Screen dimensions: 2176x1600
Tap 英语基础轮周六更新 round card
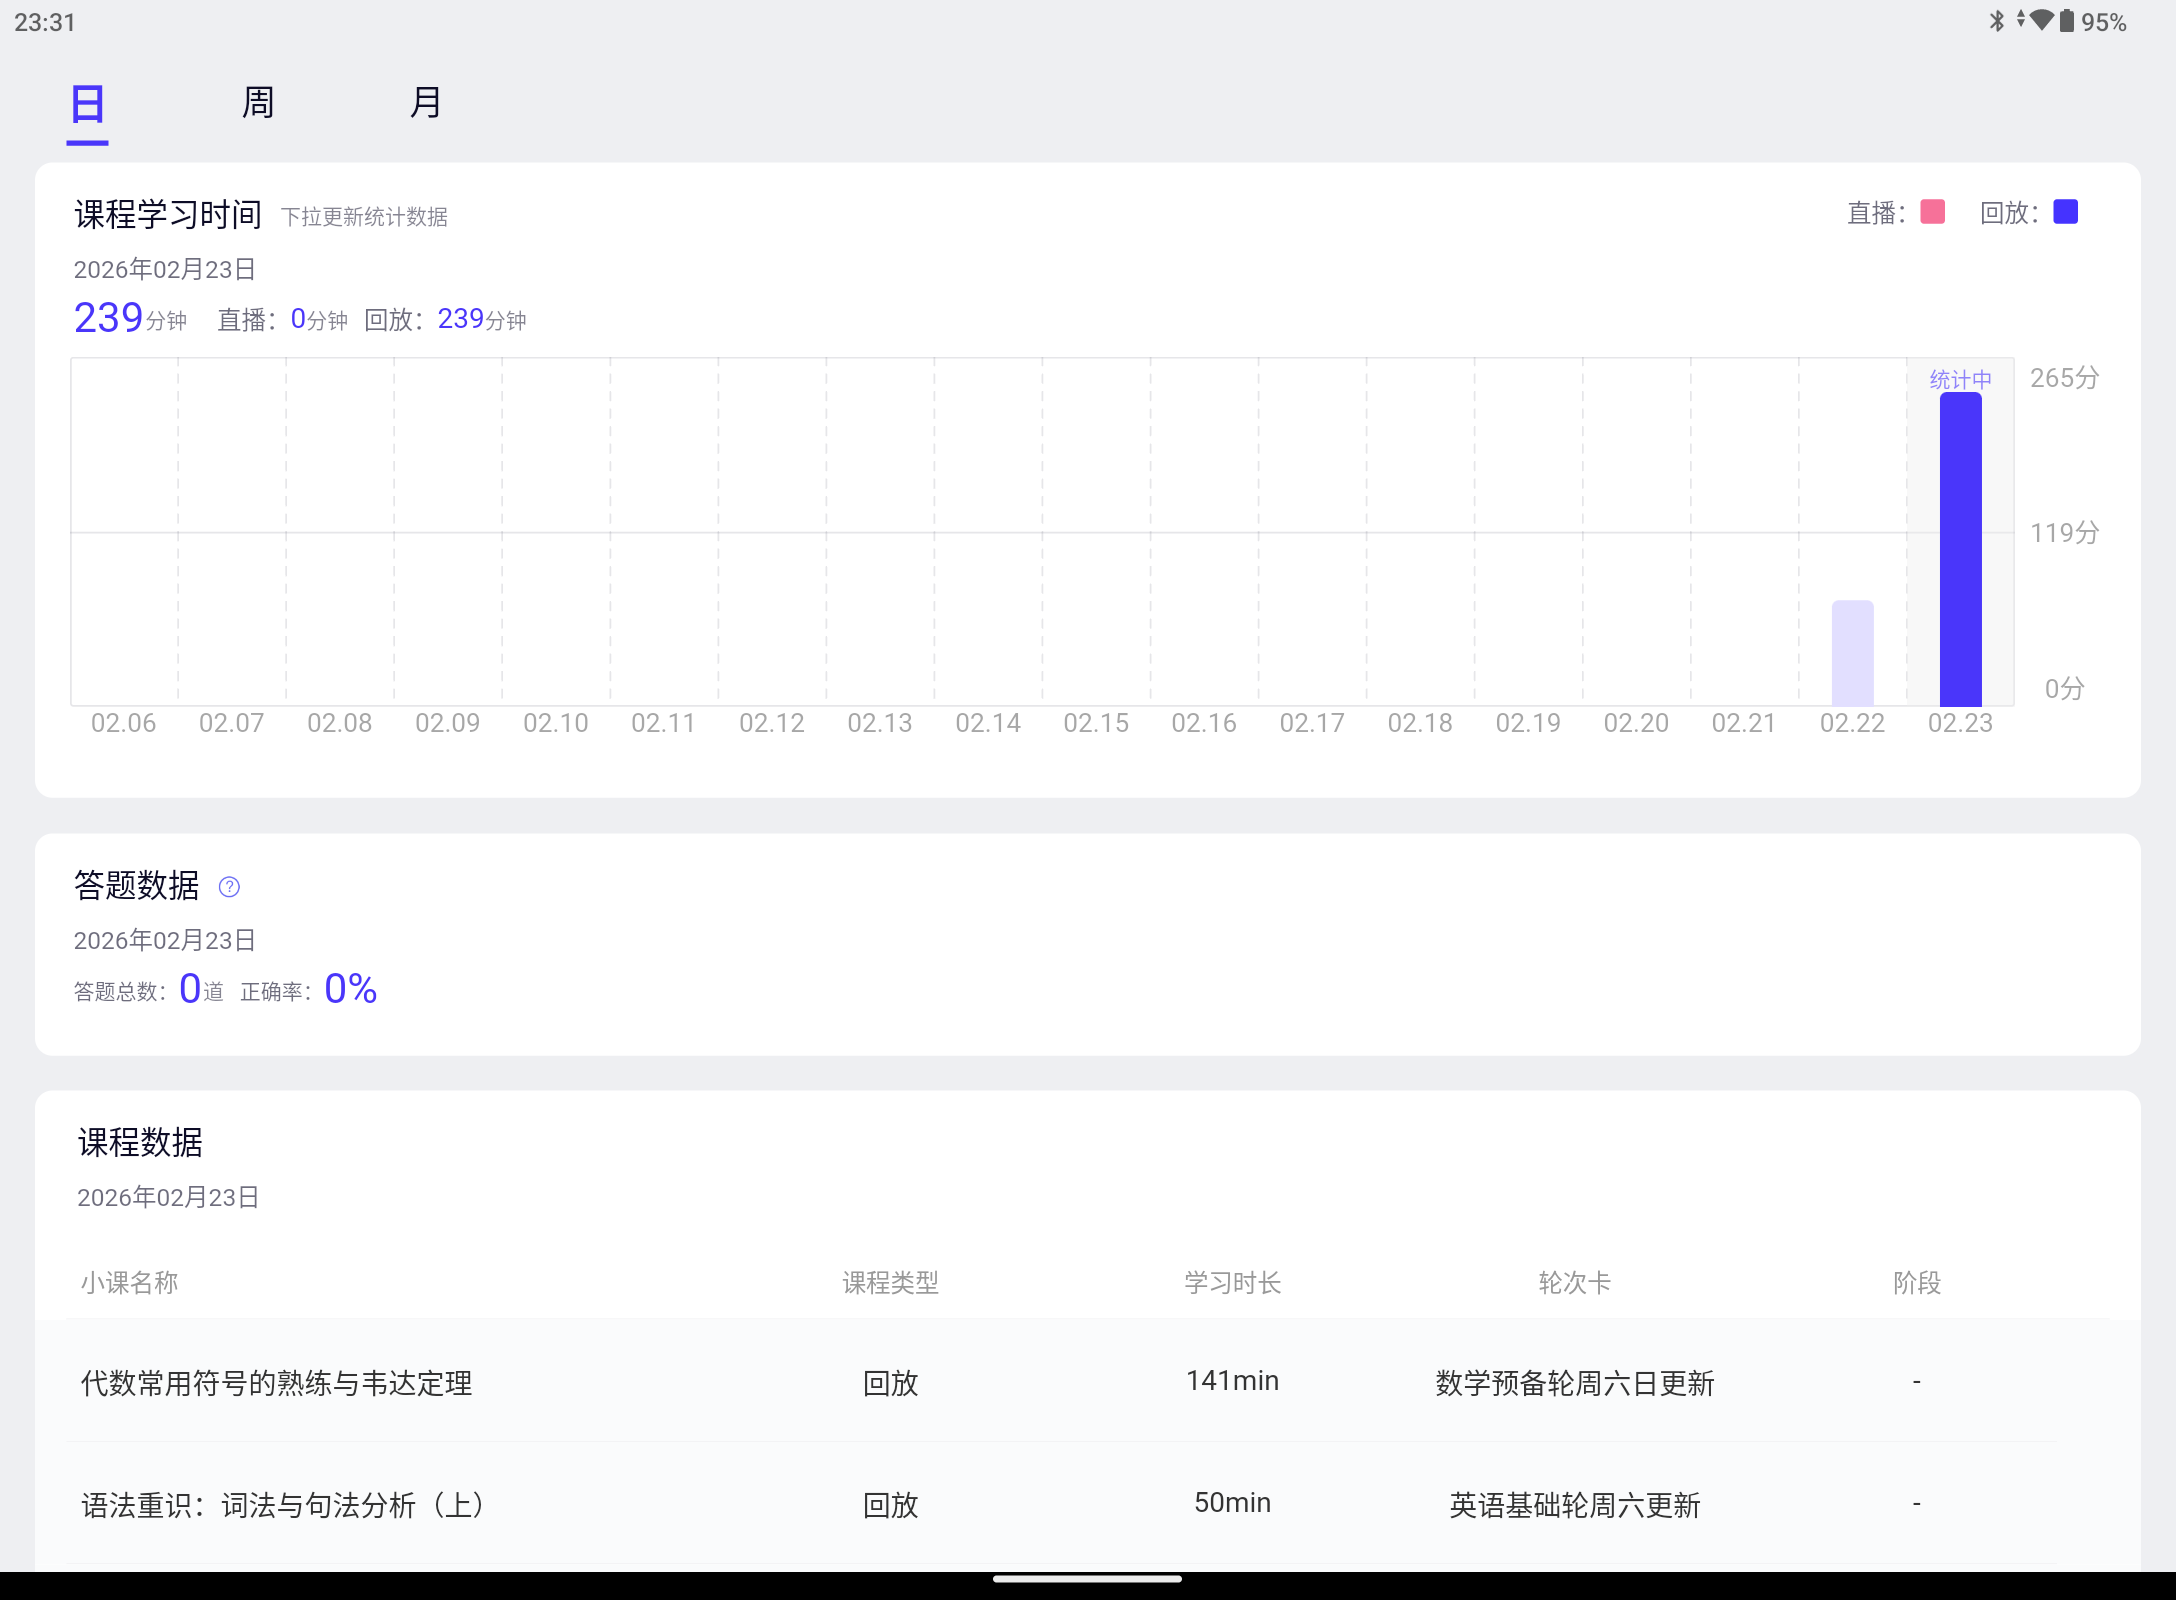1575,1505
